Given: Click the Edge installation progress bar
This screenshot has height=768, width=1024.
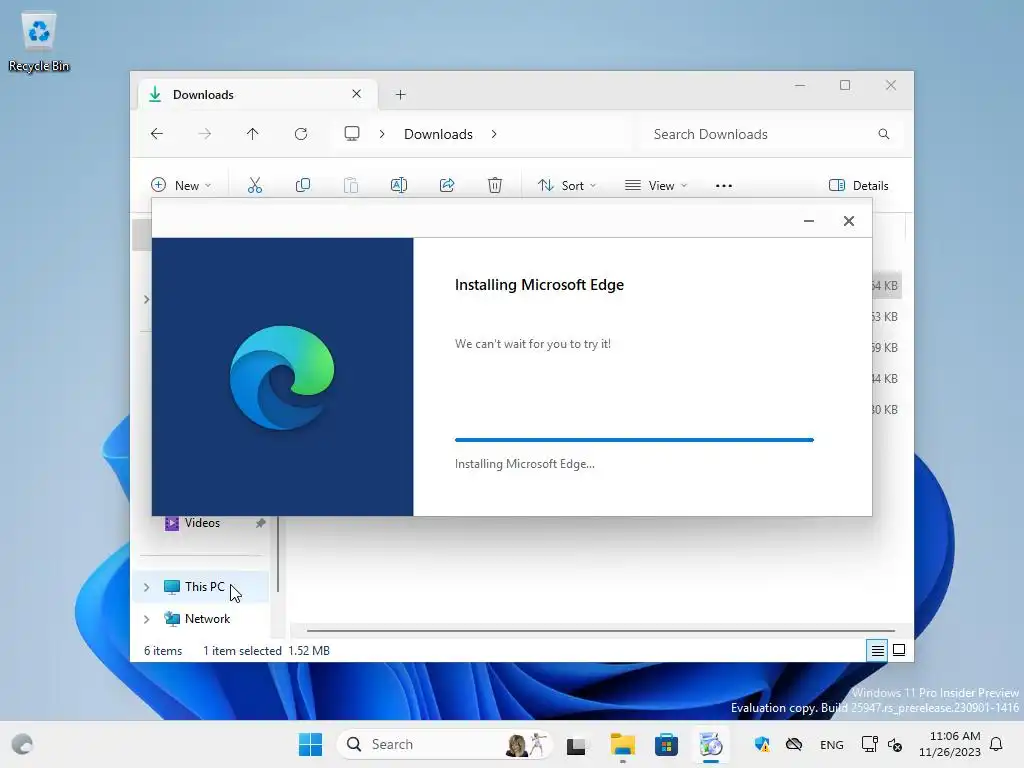Looking at the screenshot, I should pos(634,440).
